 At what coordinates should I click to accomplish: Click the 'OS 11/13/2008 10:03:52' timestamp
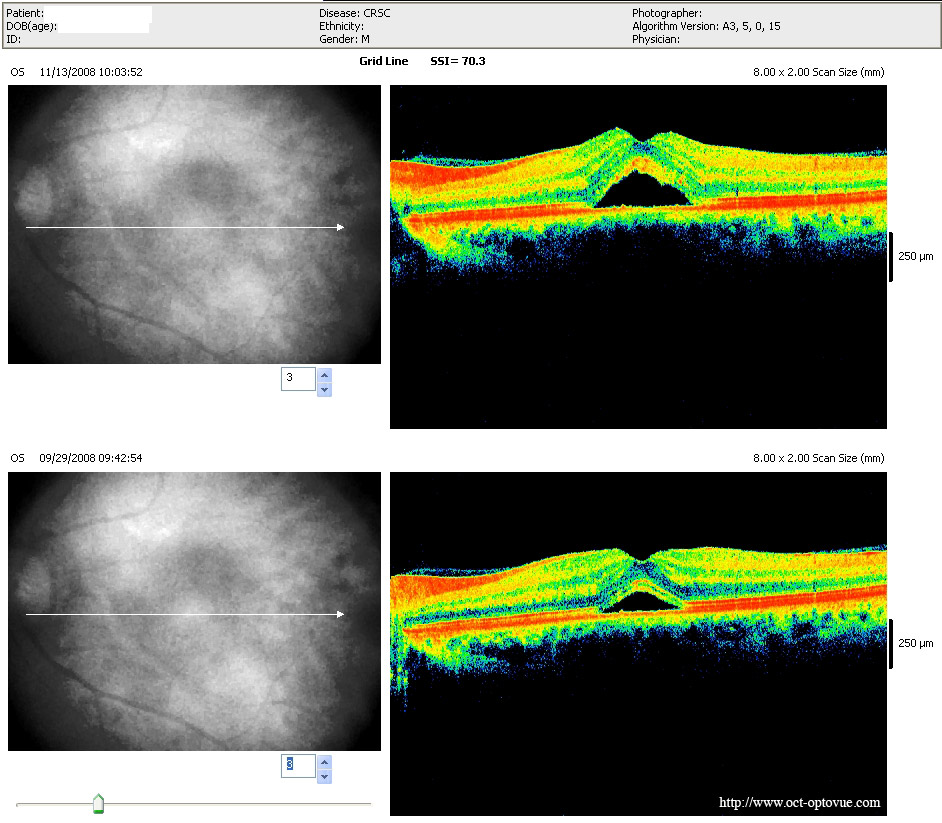coord(76,72)
